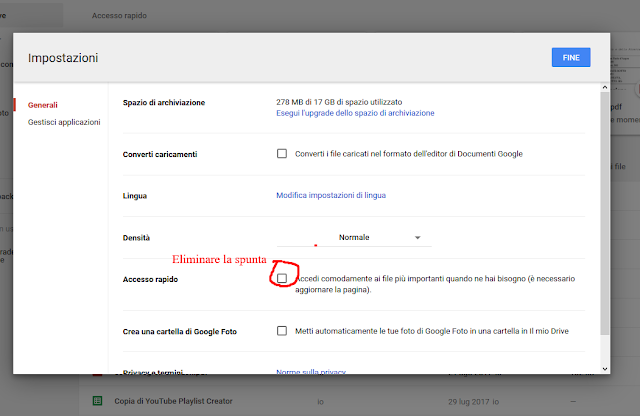640x416 pixels.
Task: Click the Spazio di archiviazione label
Action: [x=164, y=102]
